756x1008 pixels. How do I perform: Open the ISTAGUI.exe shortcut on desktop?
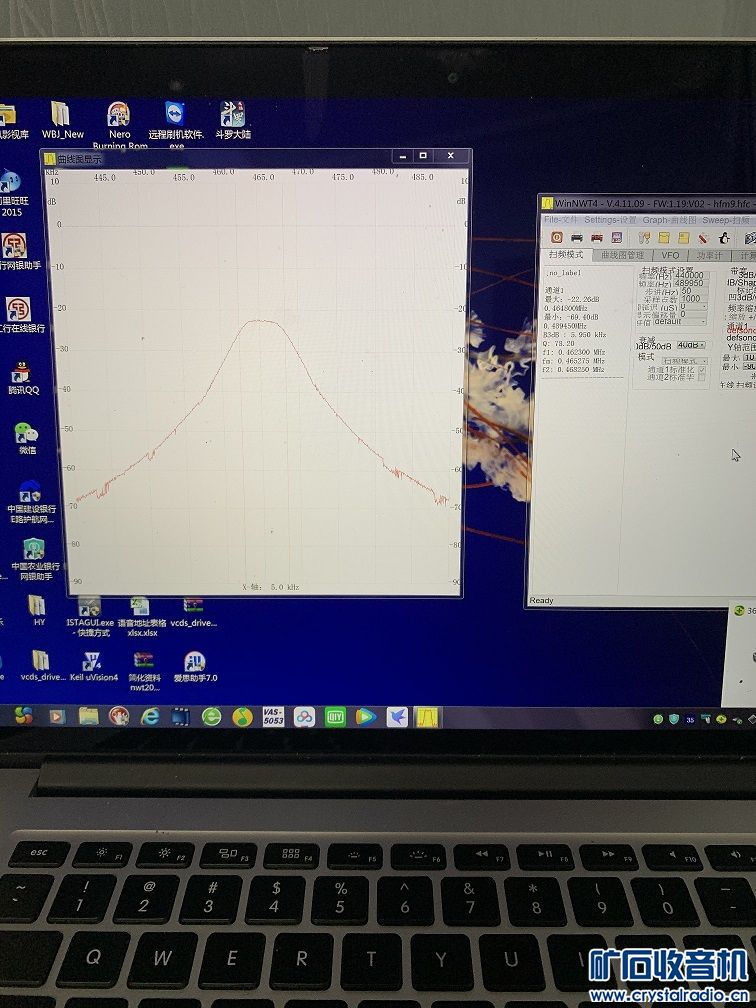(89, 617)
